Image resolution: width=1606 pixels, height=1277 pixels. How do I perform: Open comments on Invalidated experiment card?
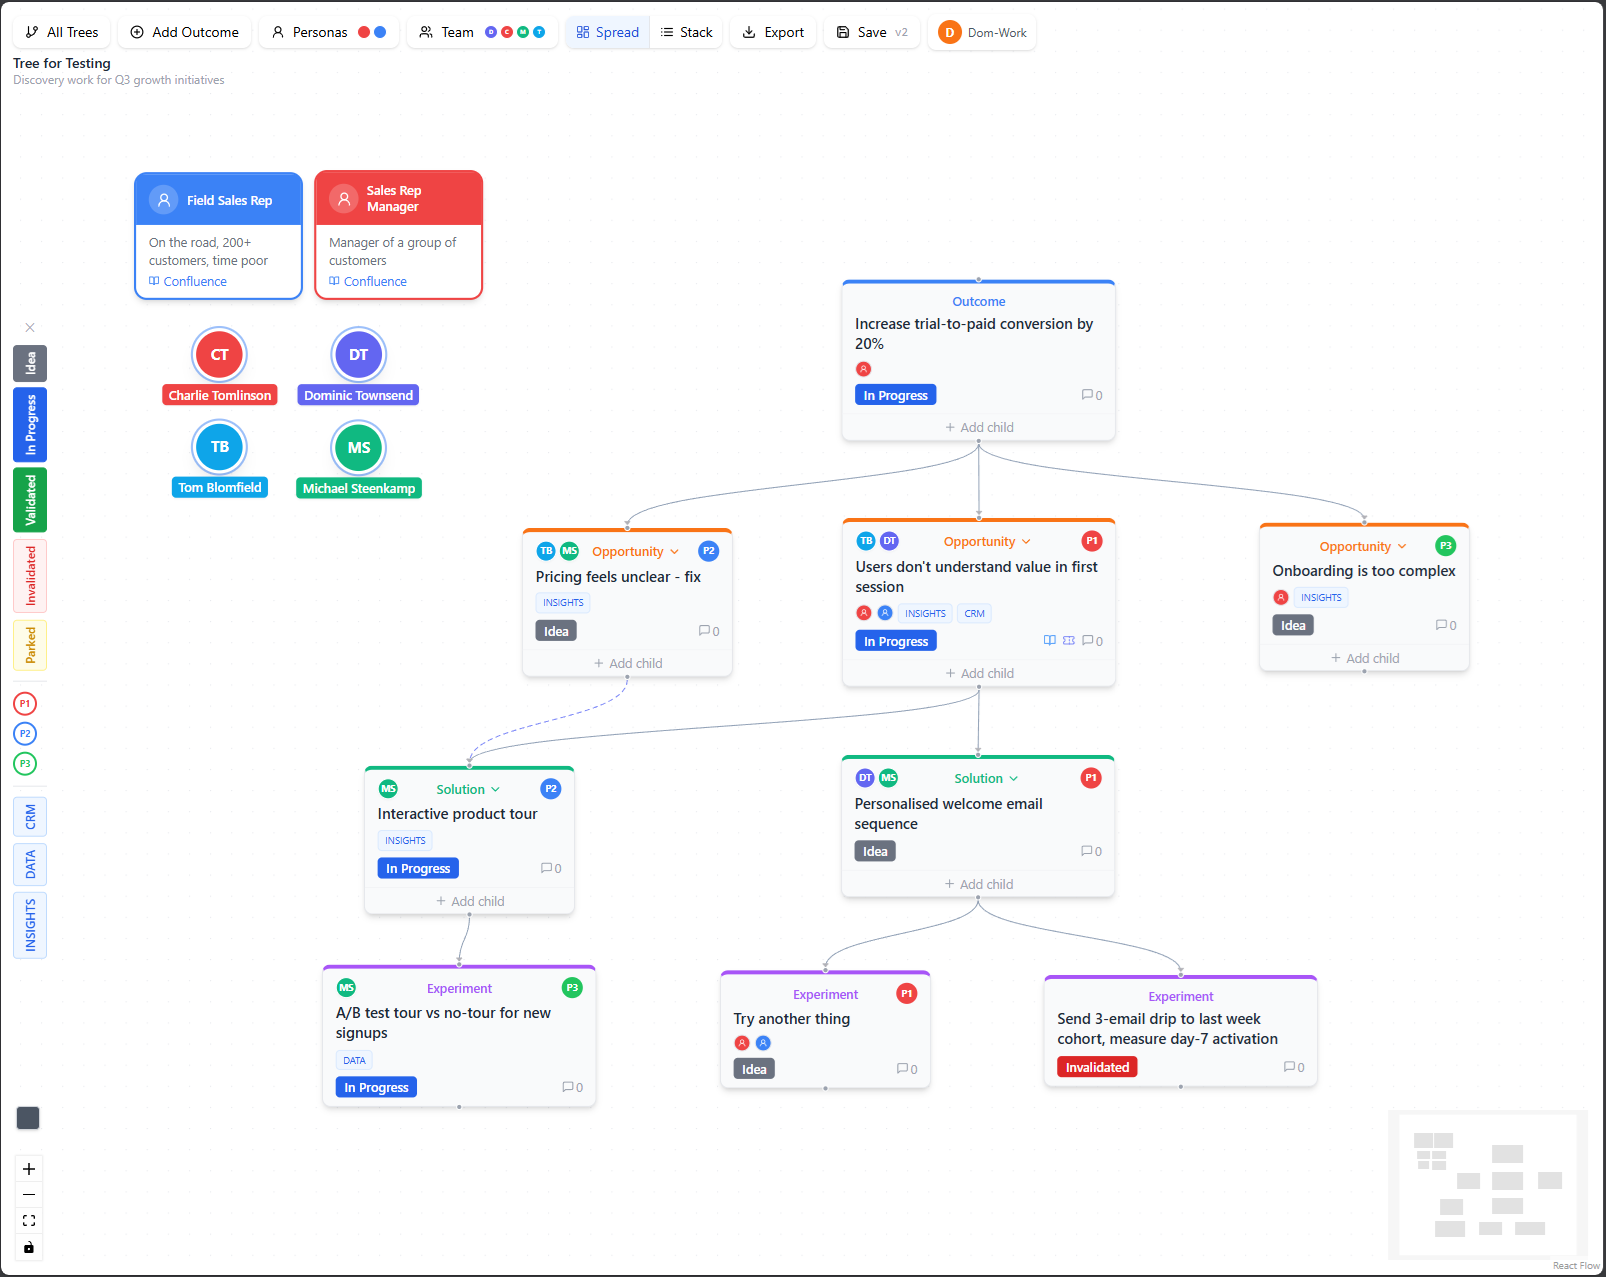pyautogui.click(x=1294, y=1067)
